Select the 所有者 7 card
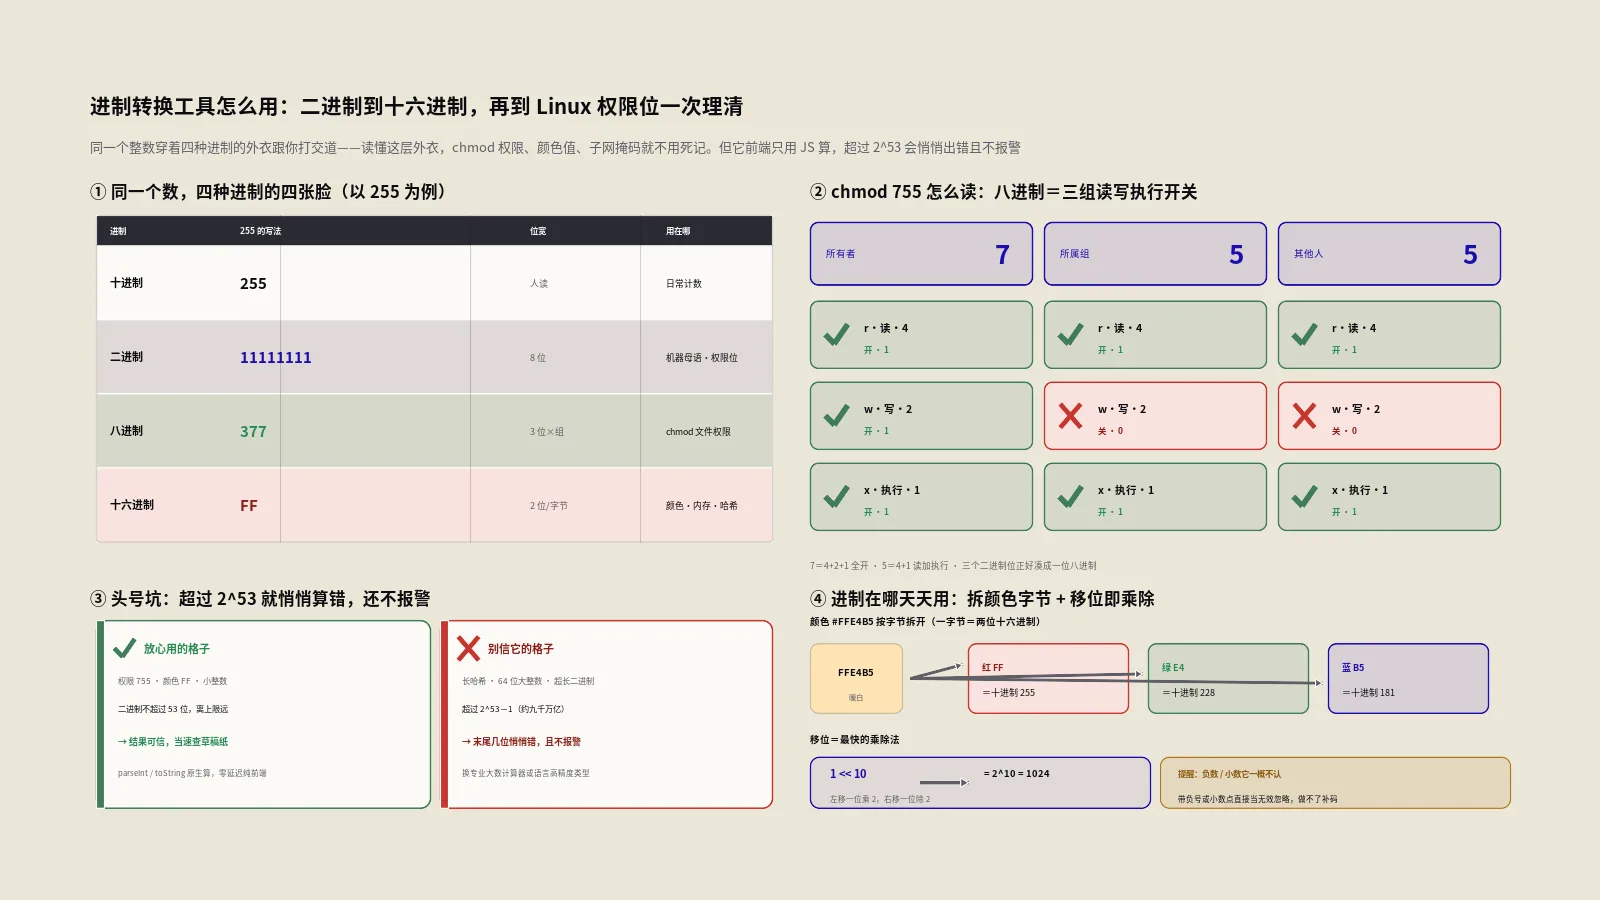The width and height of the screenshot is (1600, 900). pyautogui.click(x=921, y=254)
